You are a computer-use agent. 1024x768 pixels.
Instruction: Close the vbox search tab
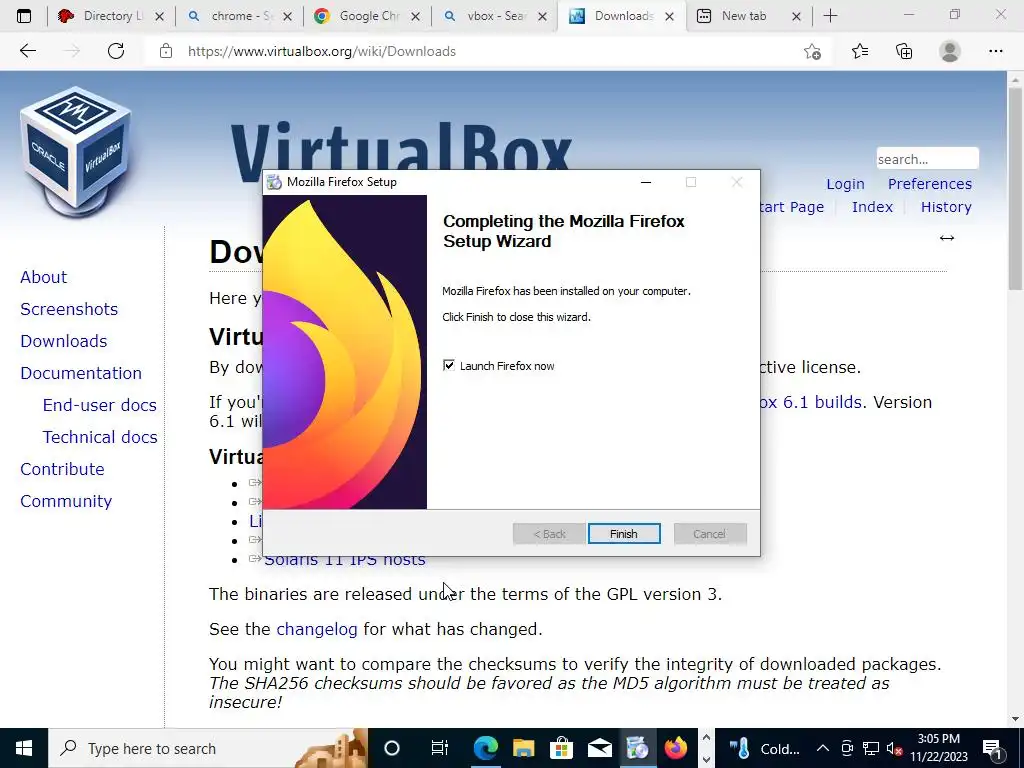tap(542, 16)
